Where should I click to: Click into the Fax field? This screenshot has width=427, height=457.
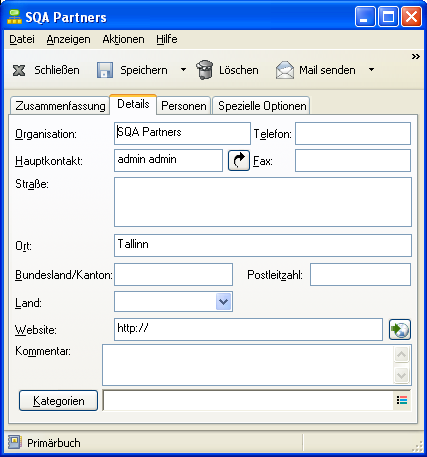pyautogui.click(x=353, y=160)
